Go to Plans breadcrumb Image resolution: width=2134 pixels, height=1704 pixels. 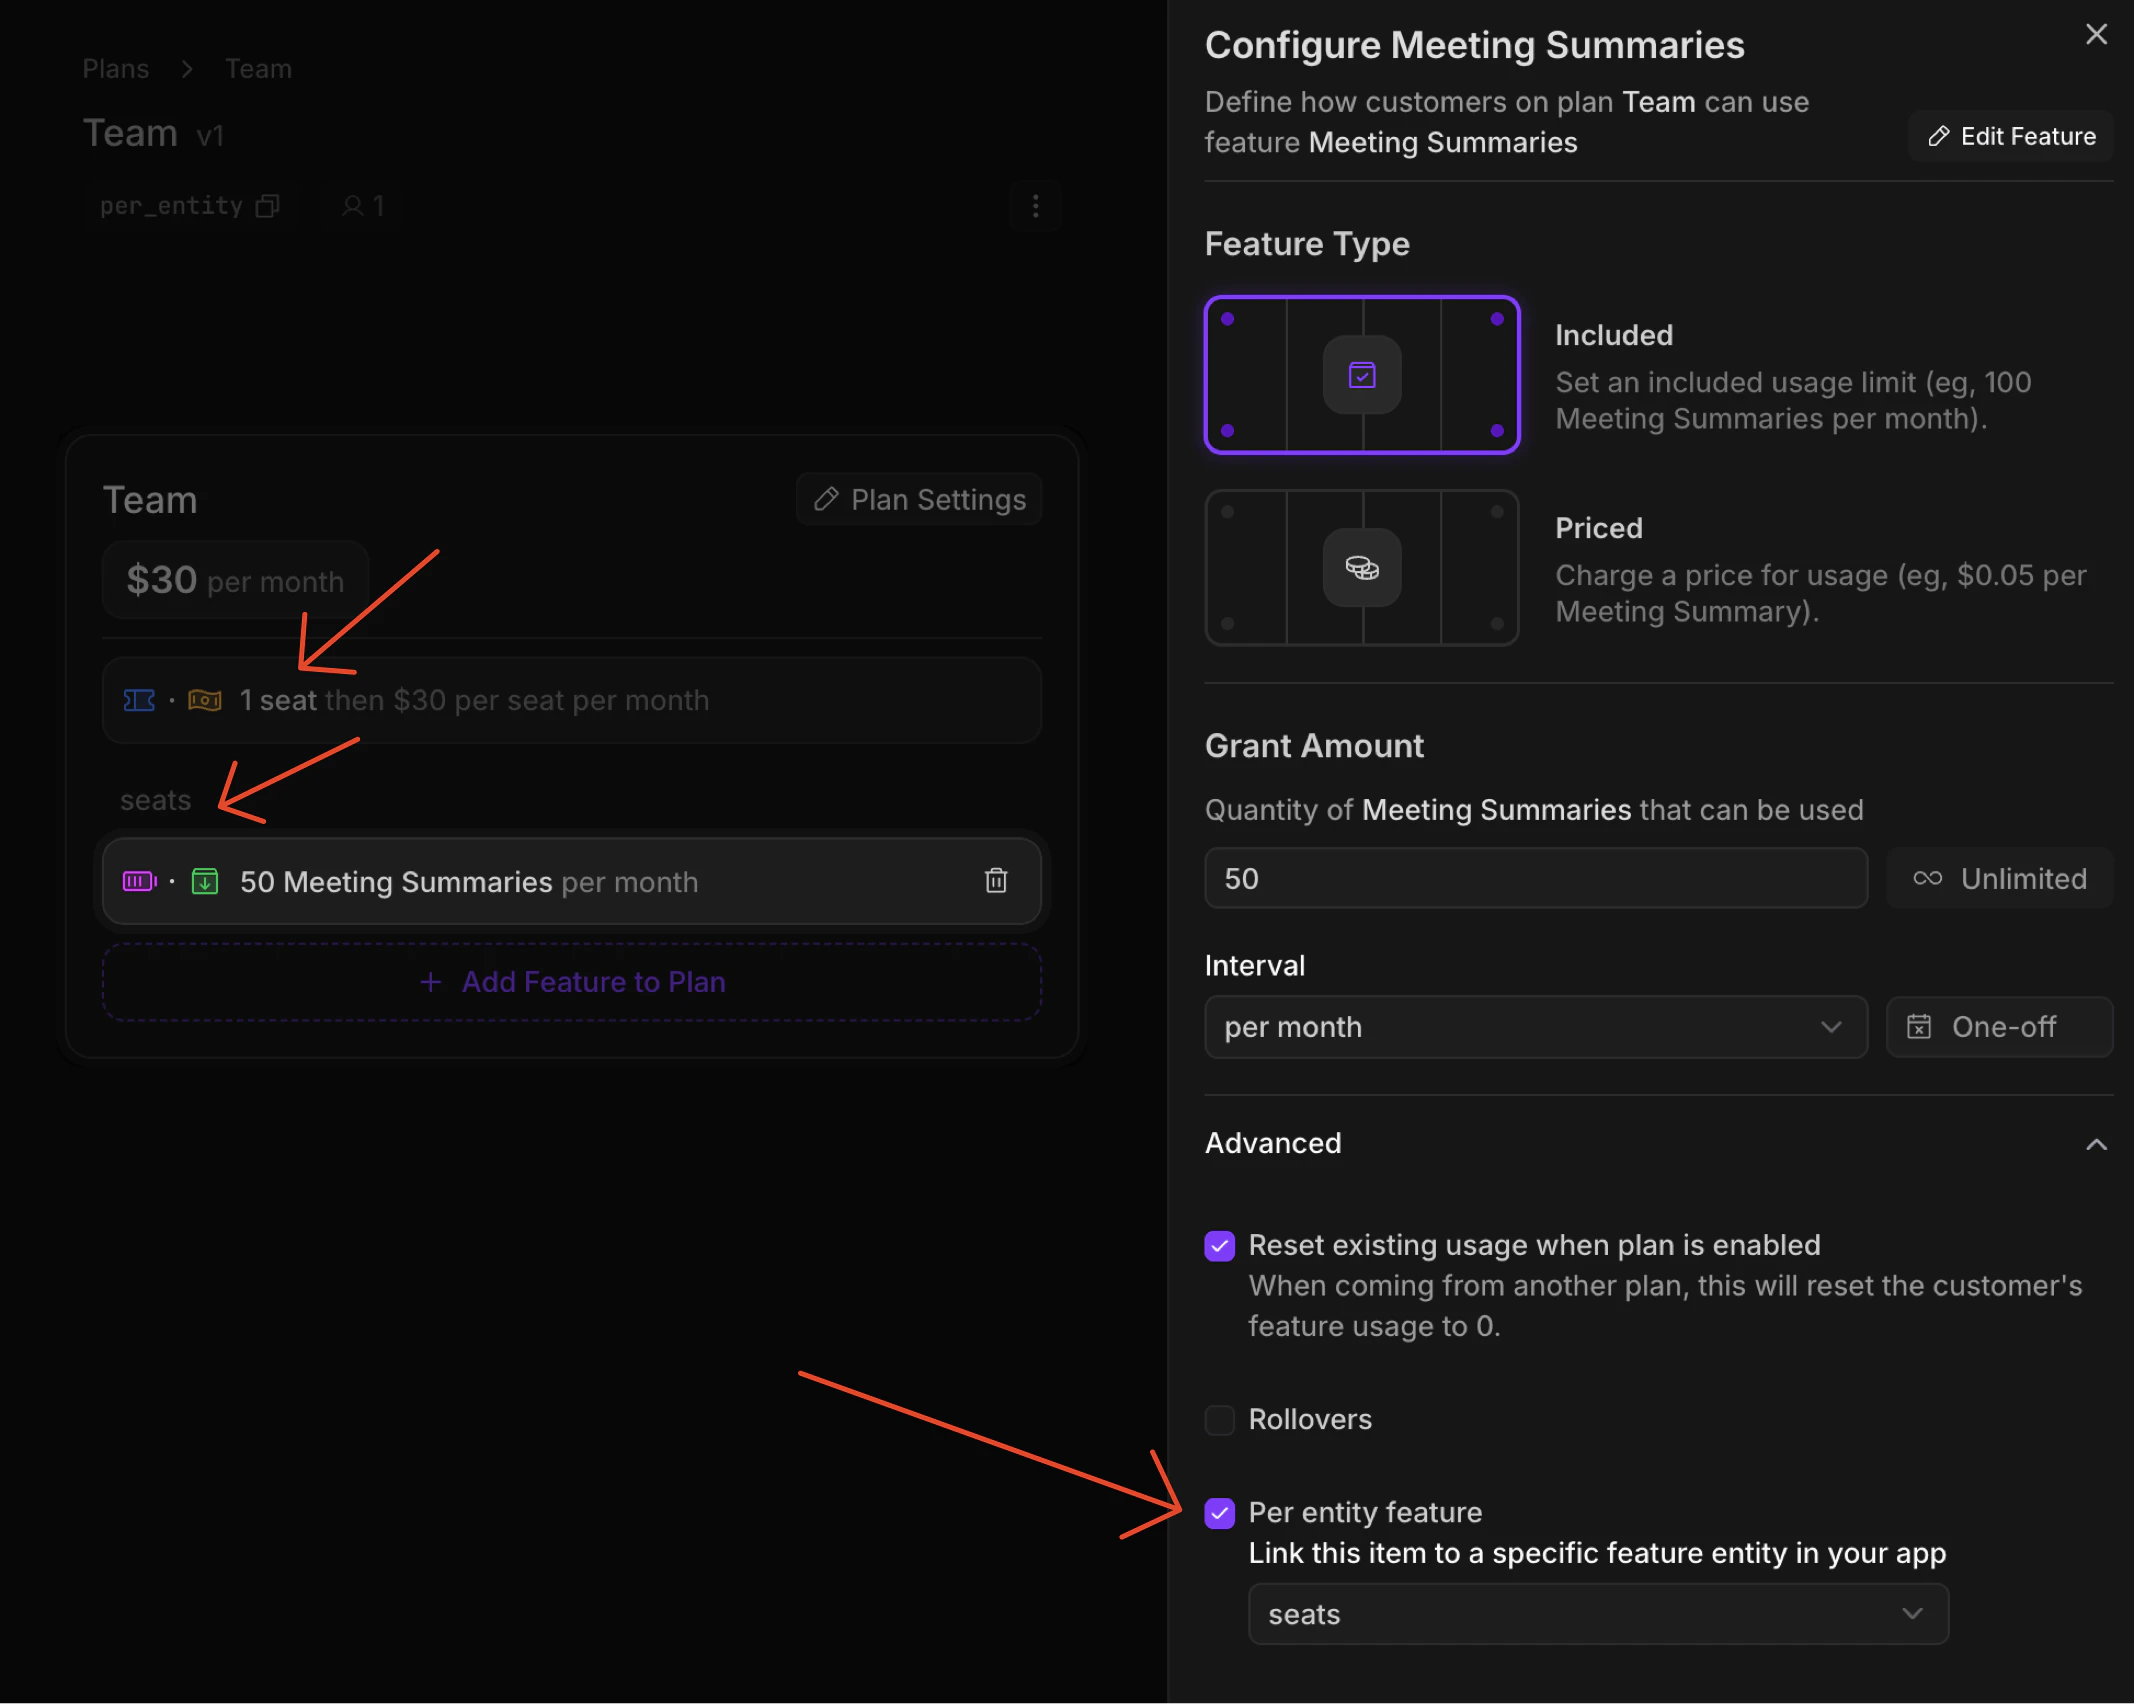[x=115, y=69]
